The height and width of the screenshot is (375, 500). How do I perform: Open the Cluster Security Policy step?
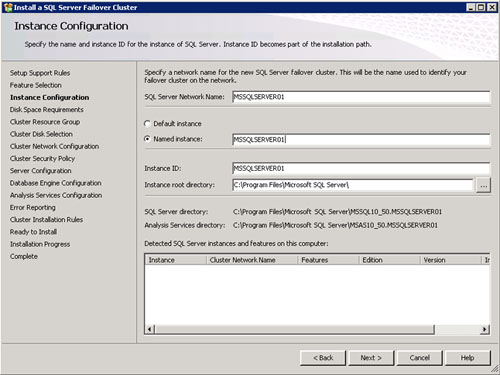[x=42, y=159]
